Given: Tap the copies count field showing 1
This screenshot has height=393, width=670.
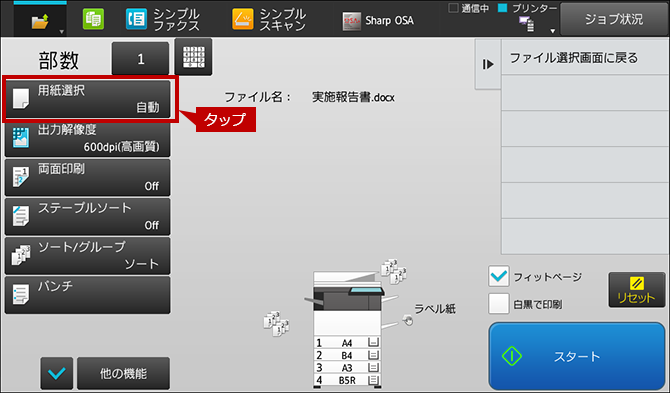Looking at the screenshot, I should [x=141, y=59].
